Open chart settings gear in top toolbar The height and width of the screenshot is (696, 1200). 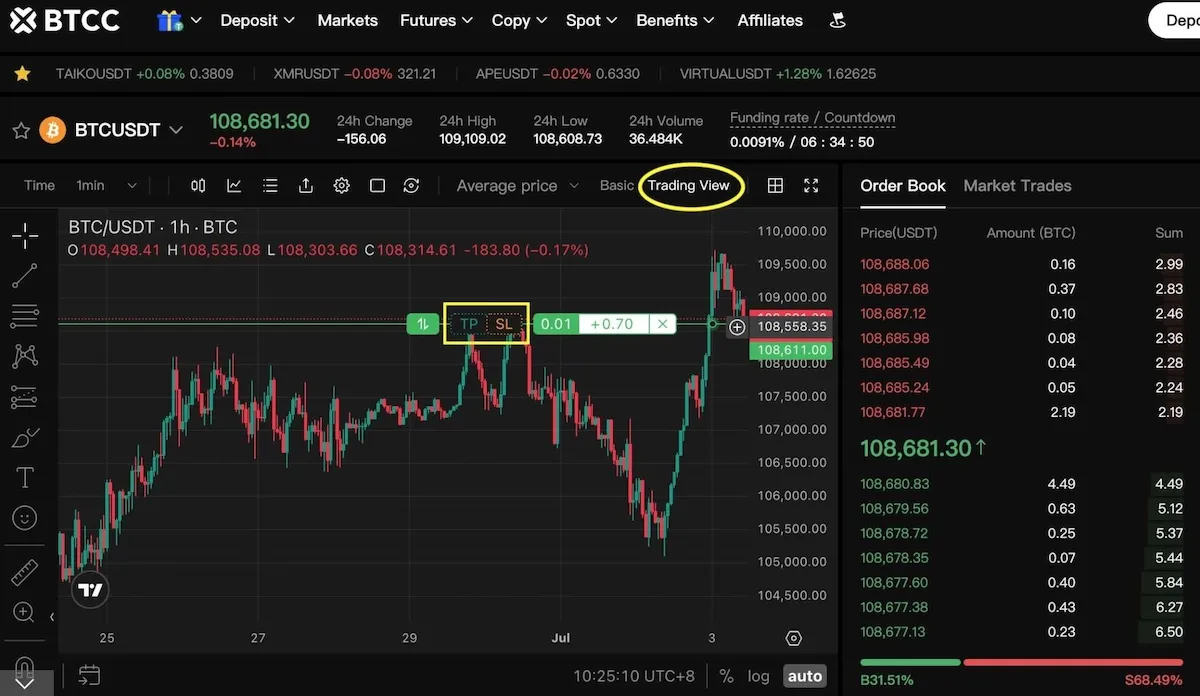coord(342,185)
